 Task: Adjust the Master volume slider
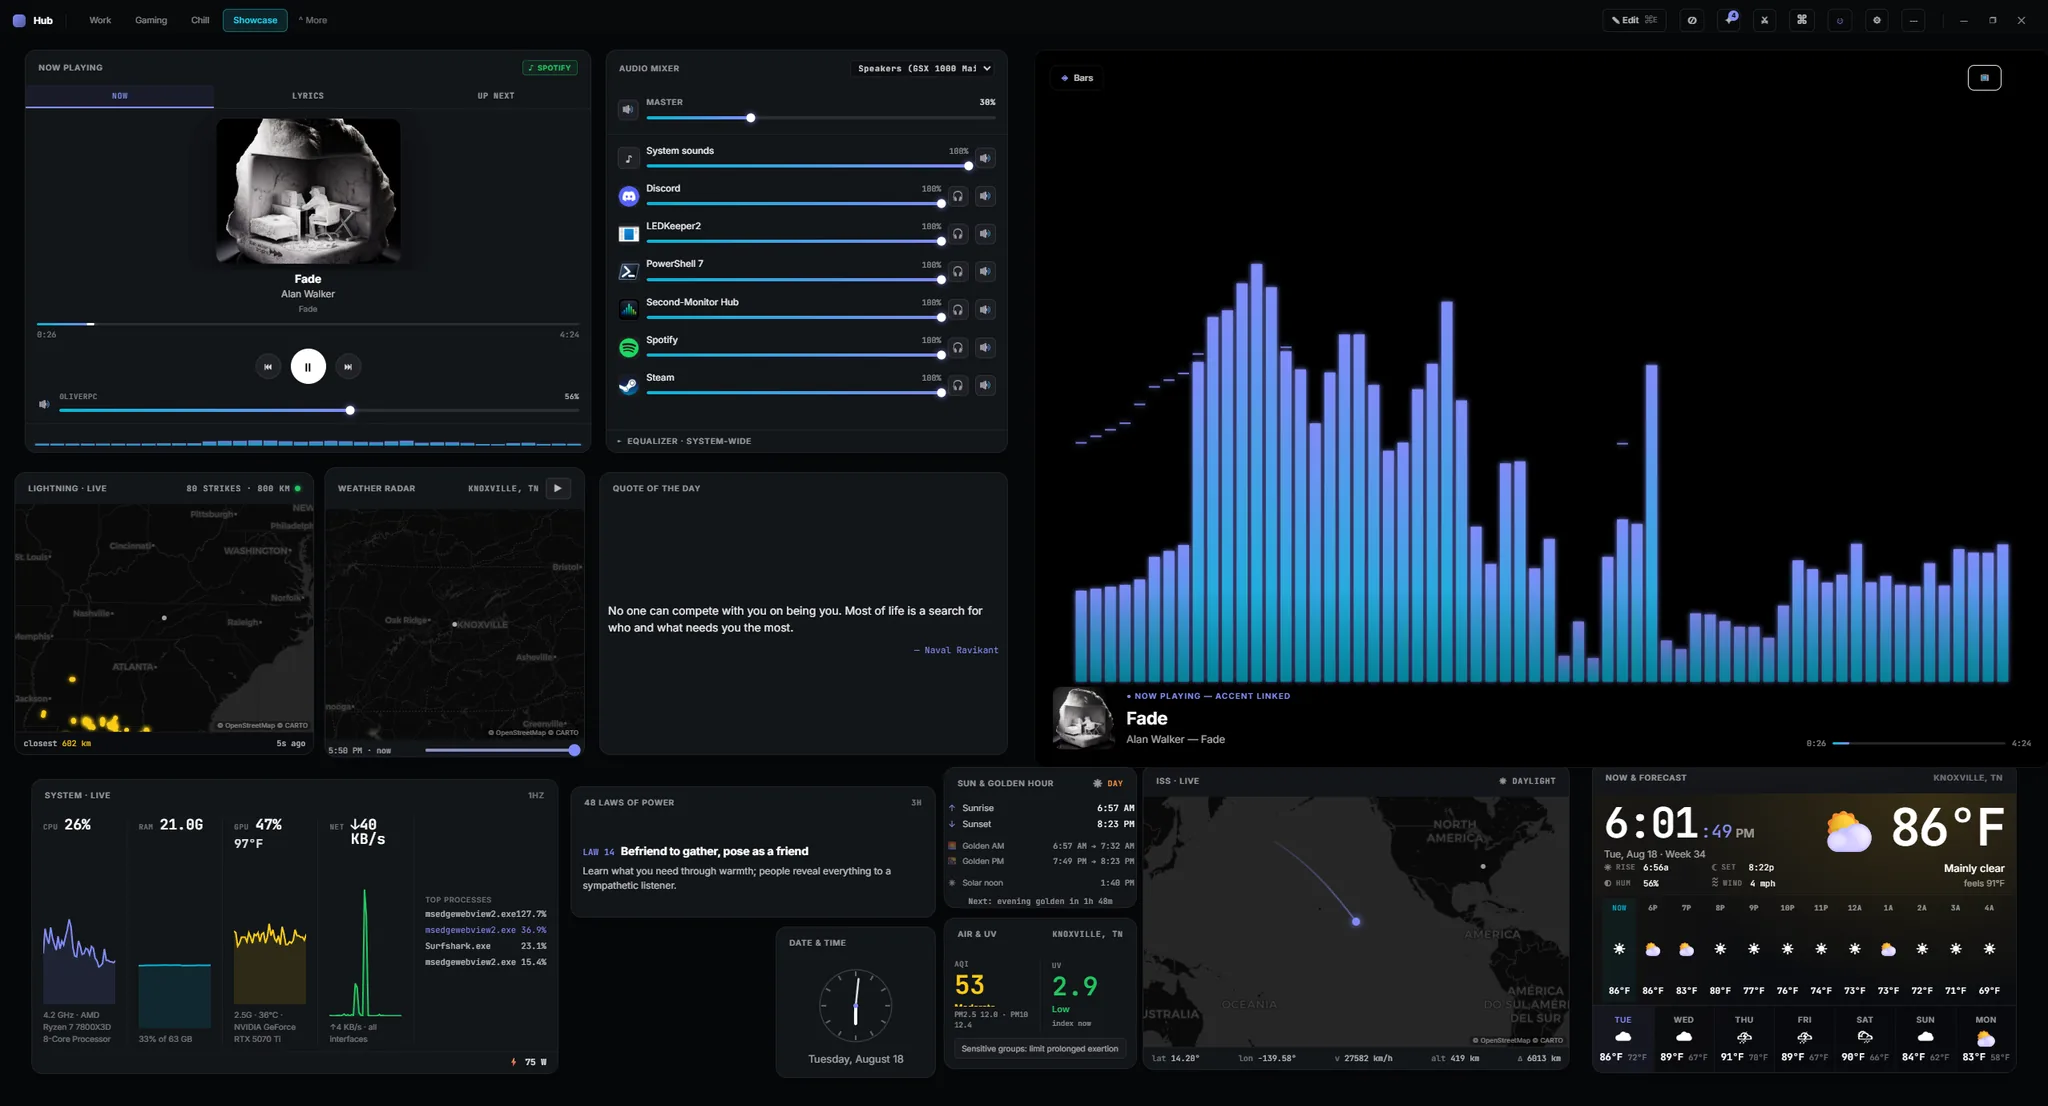[x=821, y=118]
